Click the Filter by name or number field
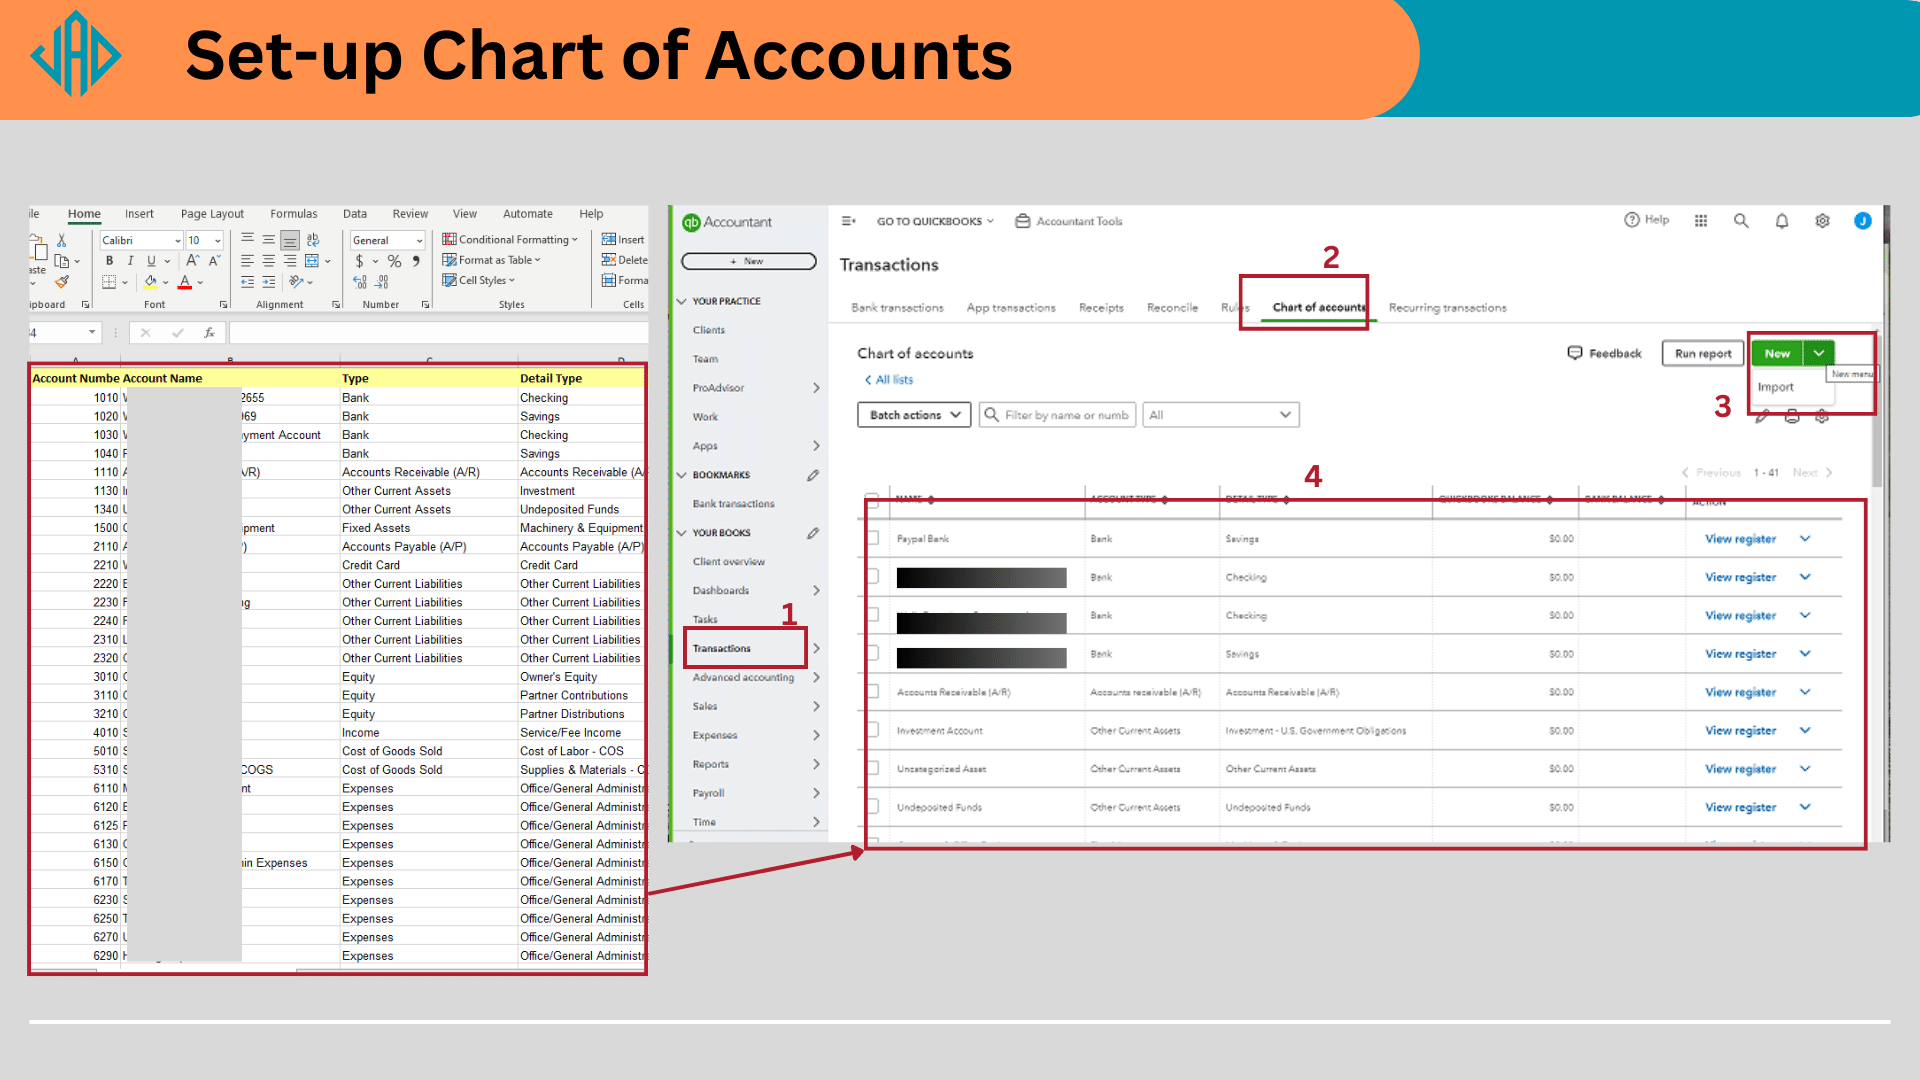 coord(1057,415)
